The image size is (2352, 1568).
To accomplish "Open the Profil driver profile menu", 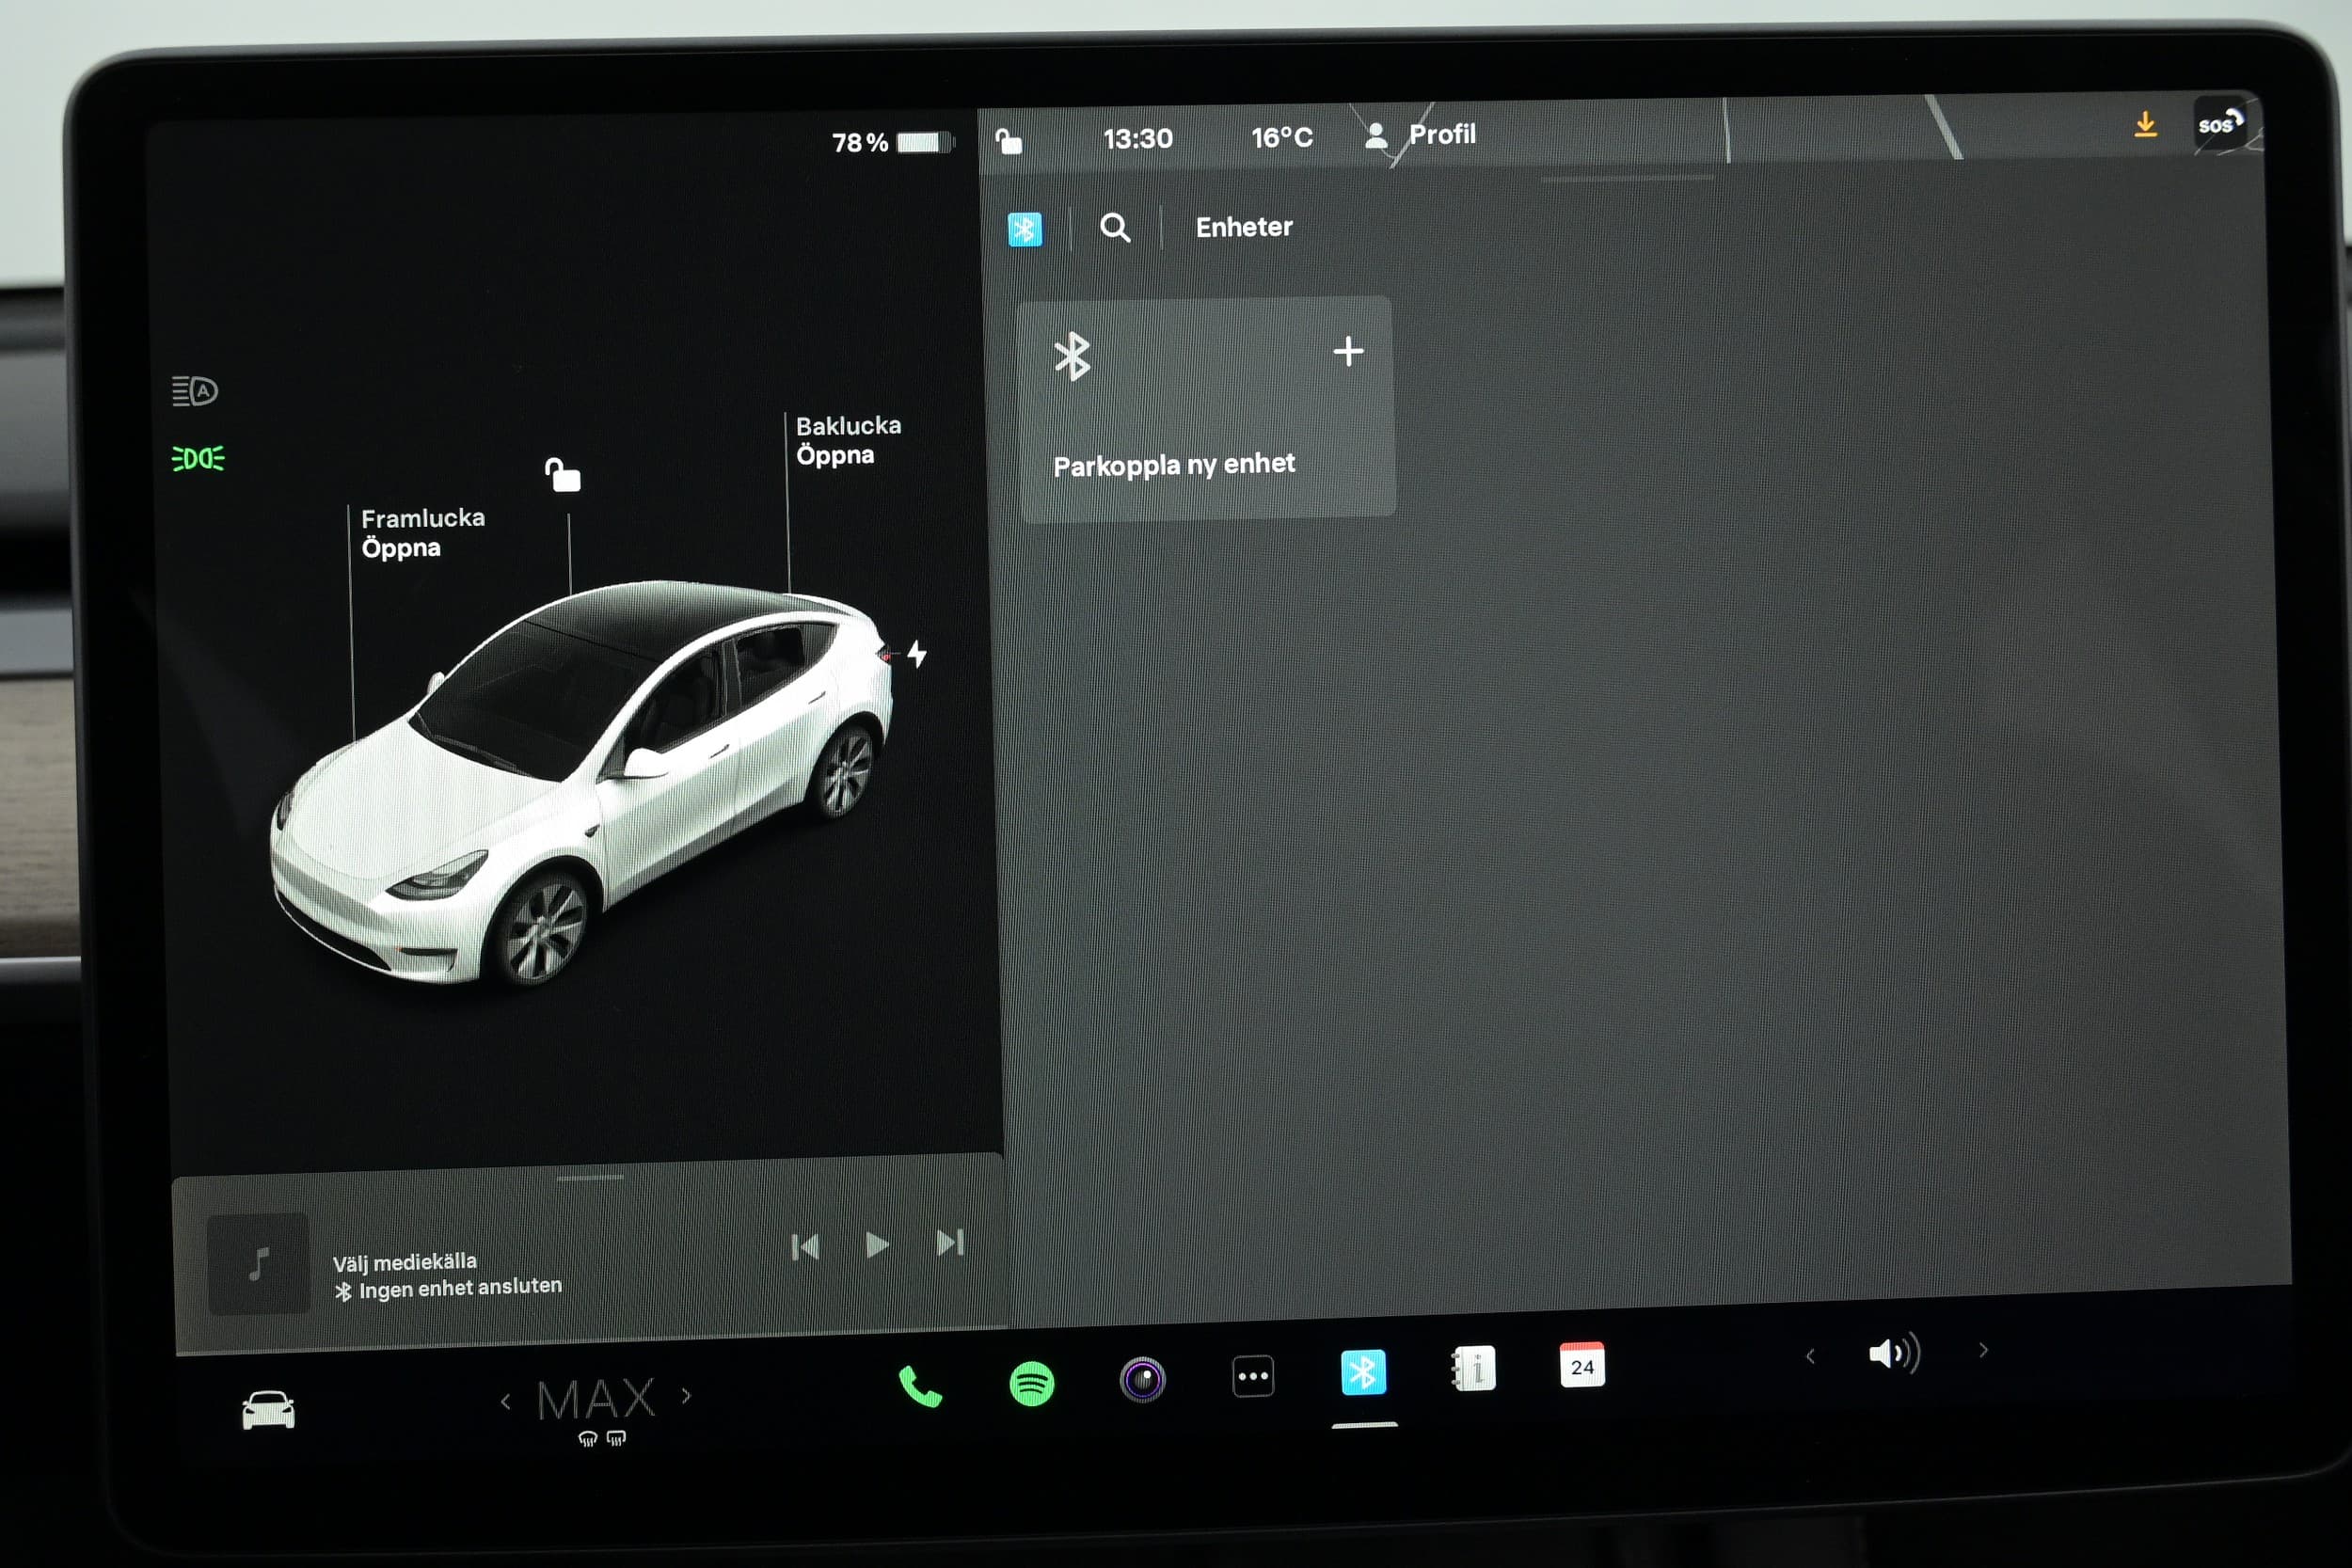I will click(x=1422, y=134).
